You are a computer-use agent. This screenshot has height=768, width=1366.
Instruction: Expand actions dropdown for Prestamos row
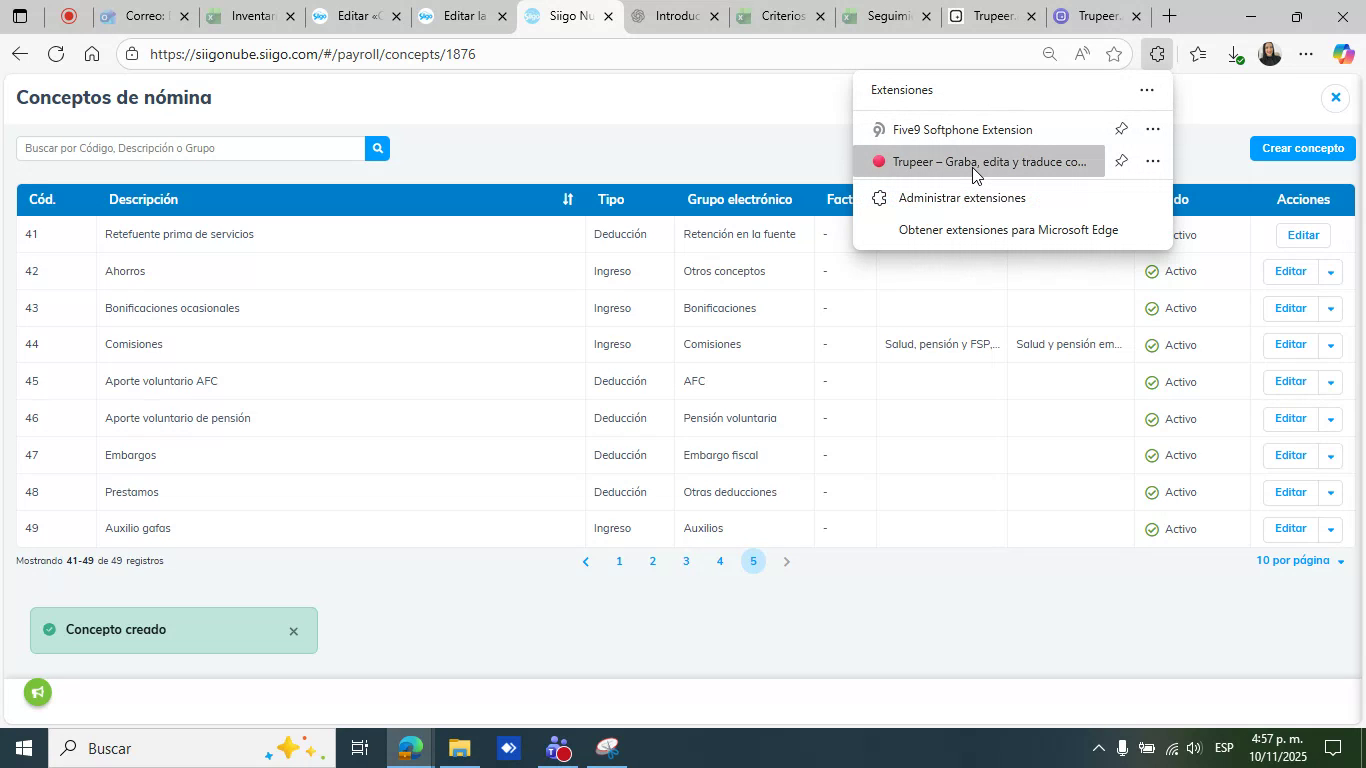(1330, 493)
